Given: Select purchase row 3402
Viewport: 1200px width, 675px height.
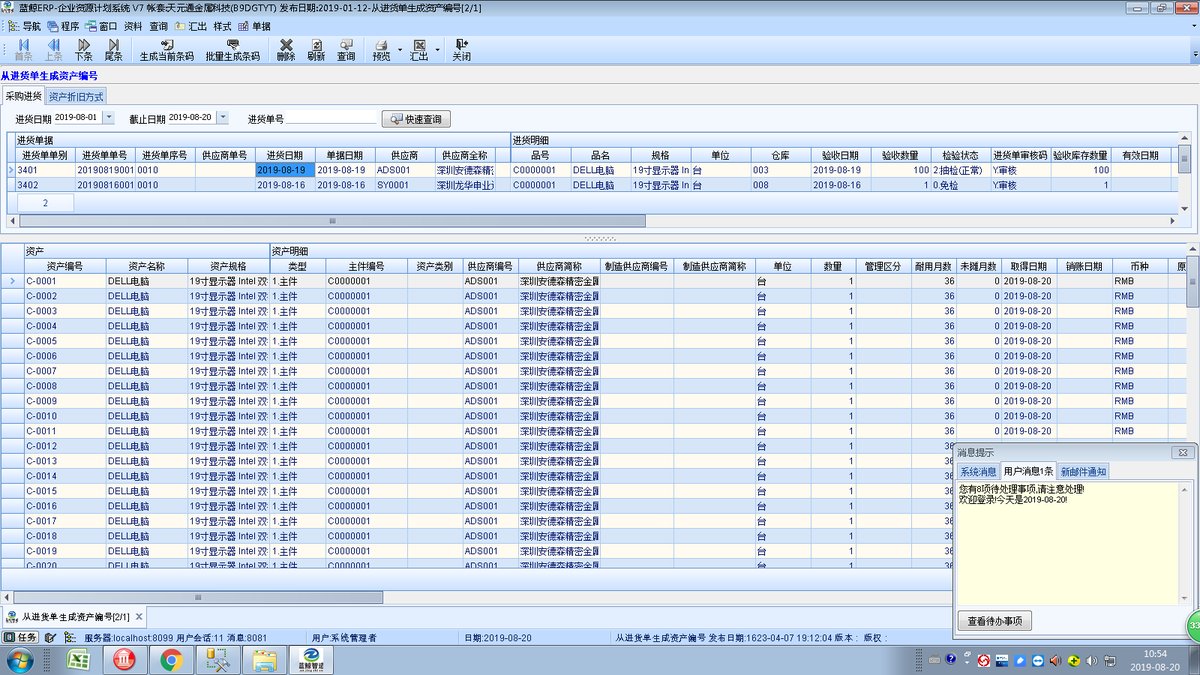Looking at the screenshot, I should point(595,185).
